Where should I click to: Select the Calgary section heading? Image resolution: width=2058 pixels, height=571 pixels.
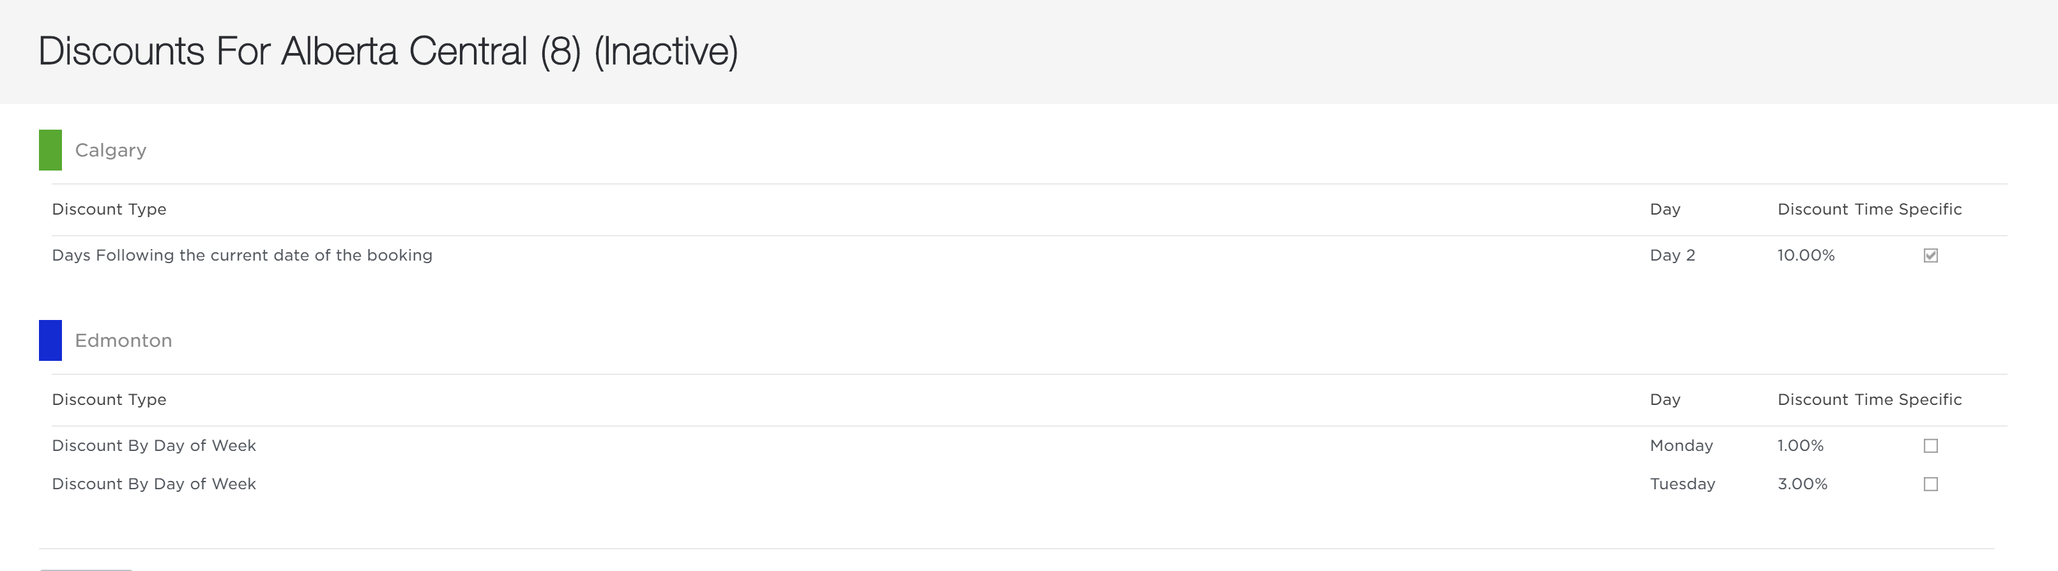111,150
